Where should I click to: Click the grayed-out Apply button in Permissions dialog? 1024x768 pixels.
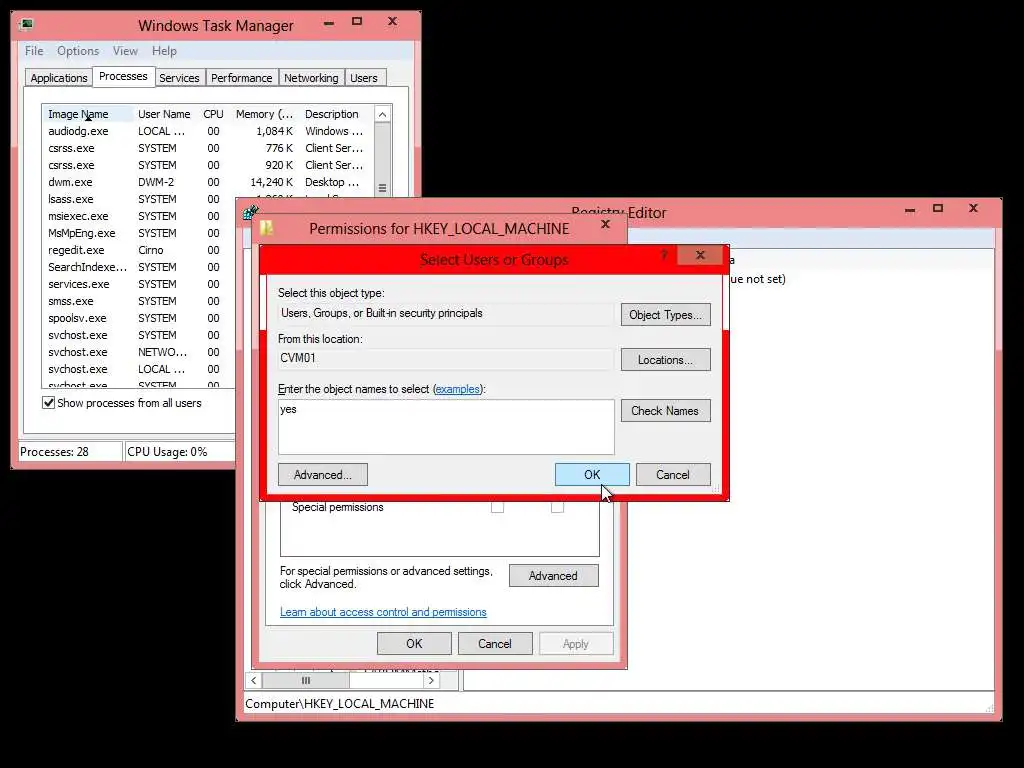[576, 644]
